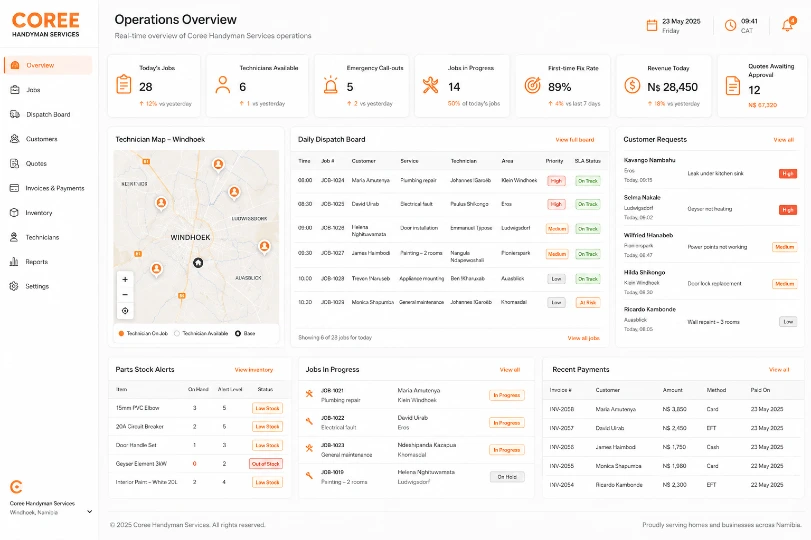Screen dimensions: 811x540
Task: Open the notifications bell icon
Action: 788,24
